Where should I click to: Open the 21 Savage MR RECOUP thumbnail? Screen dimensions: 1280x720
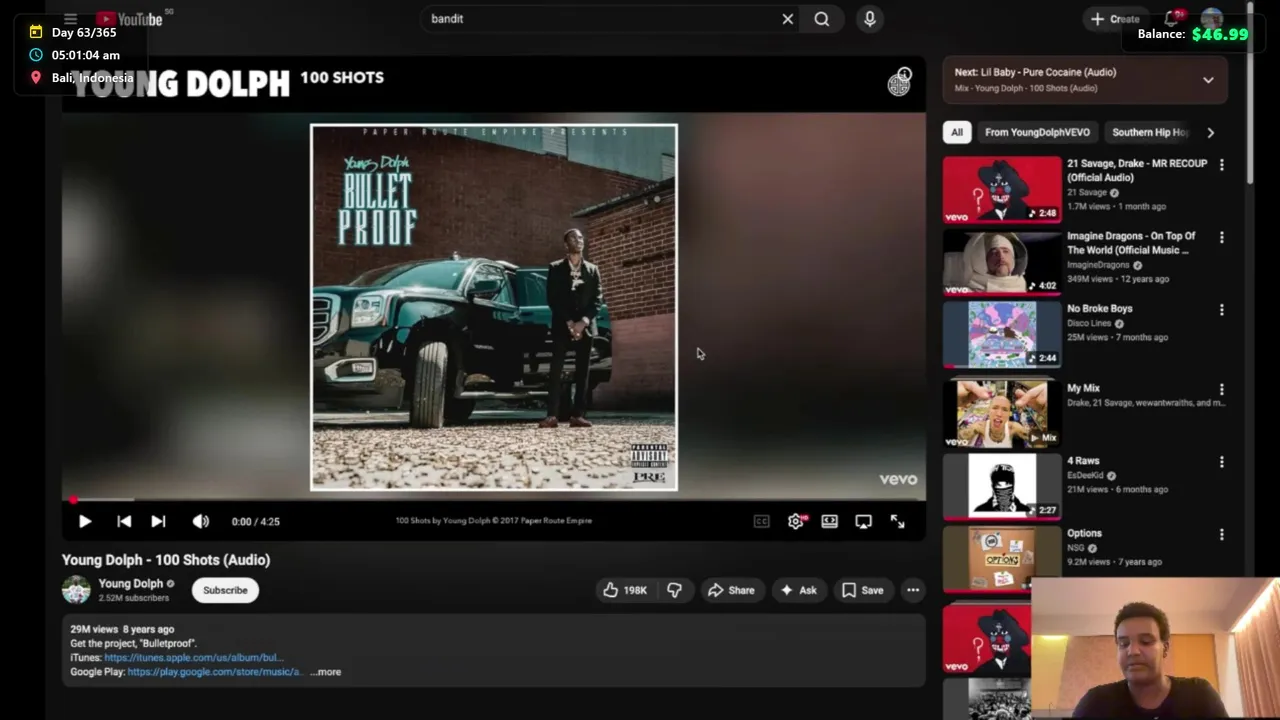pyautogui.click(x=1002, y=189)
